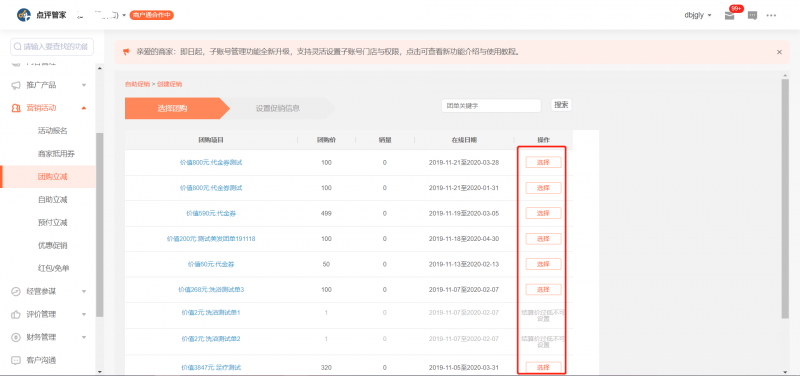Click the 设置促销信息 step tab
800x376 pixels.
point(278,108)
